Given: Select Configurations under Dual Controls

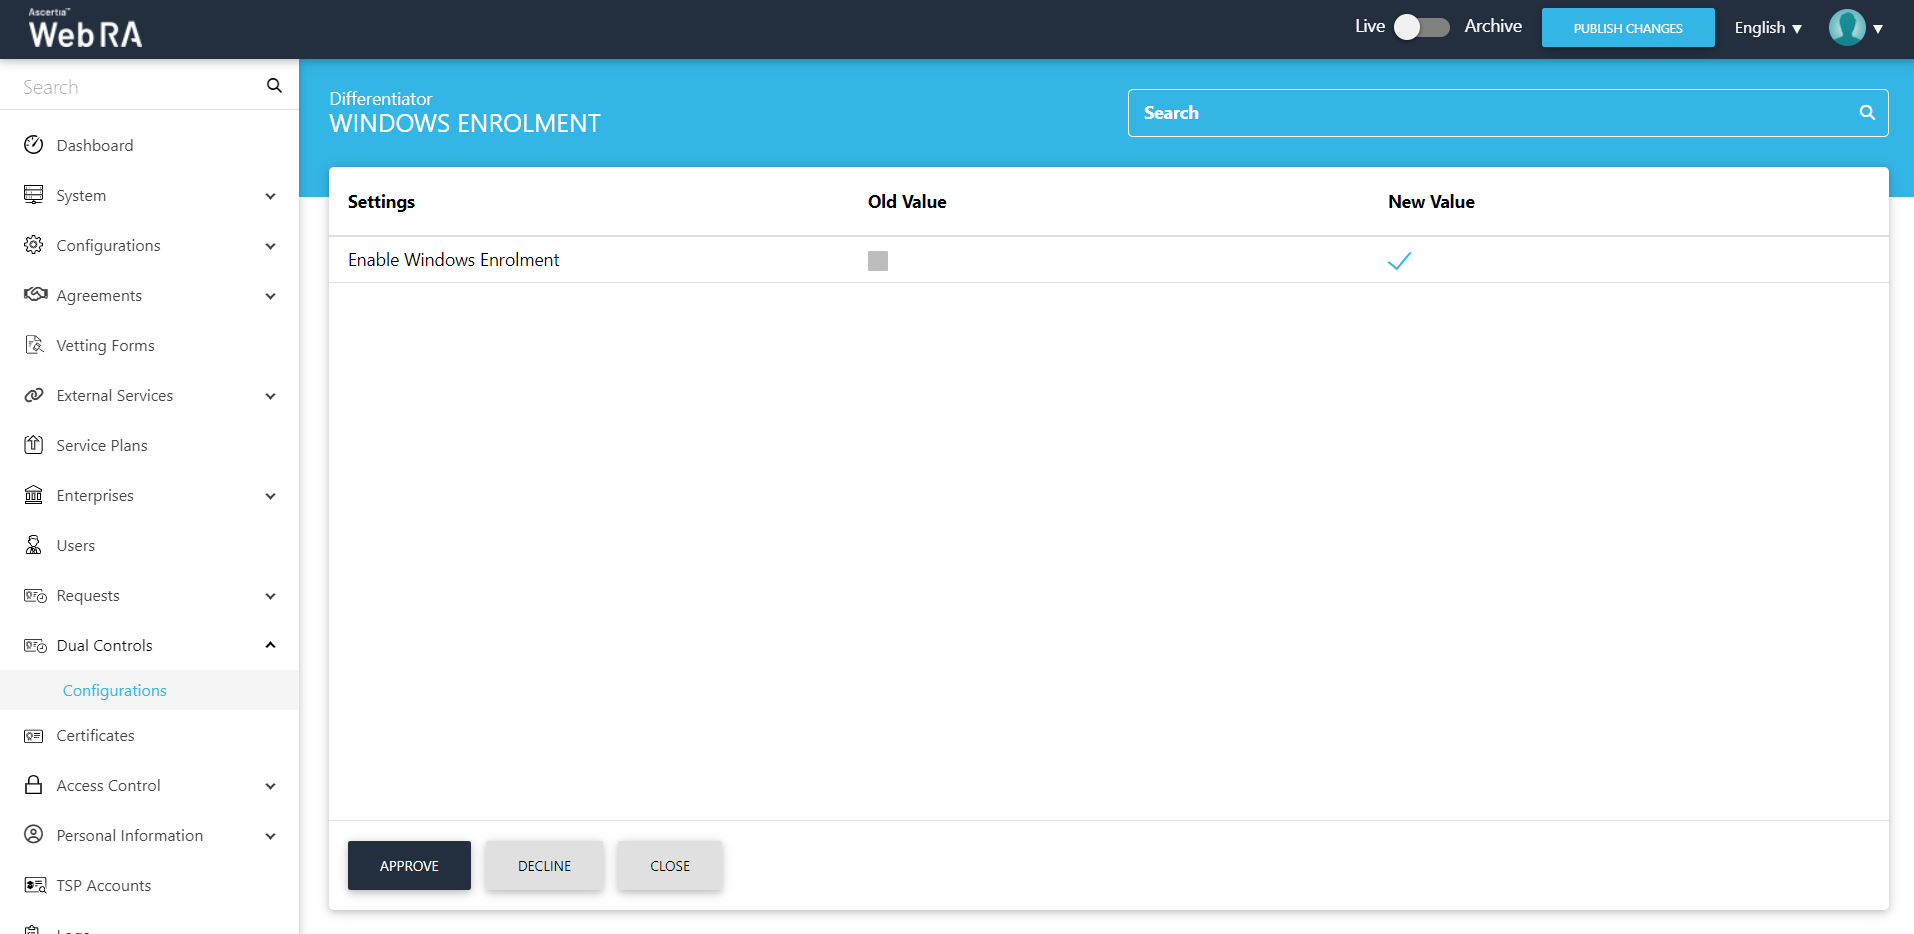Looking at the screenshot, I should click(115, 691).
